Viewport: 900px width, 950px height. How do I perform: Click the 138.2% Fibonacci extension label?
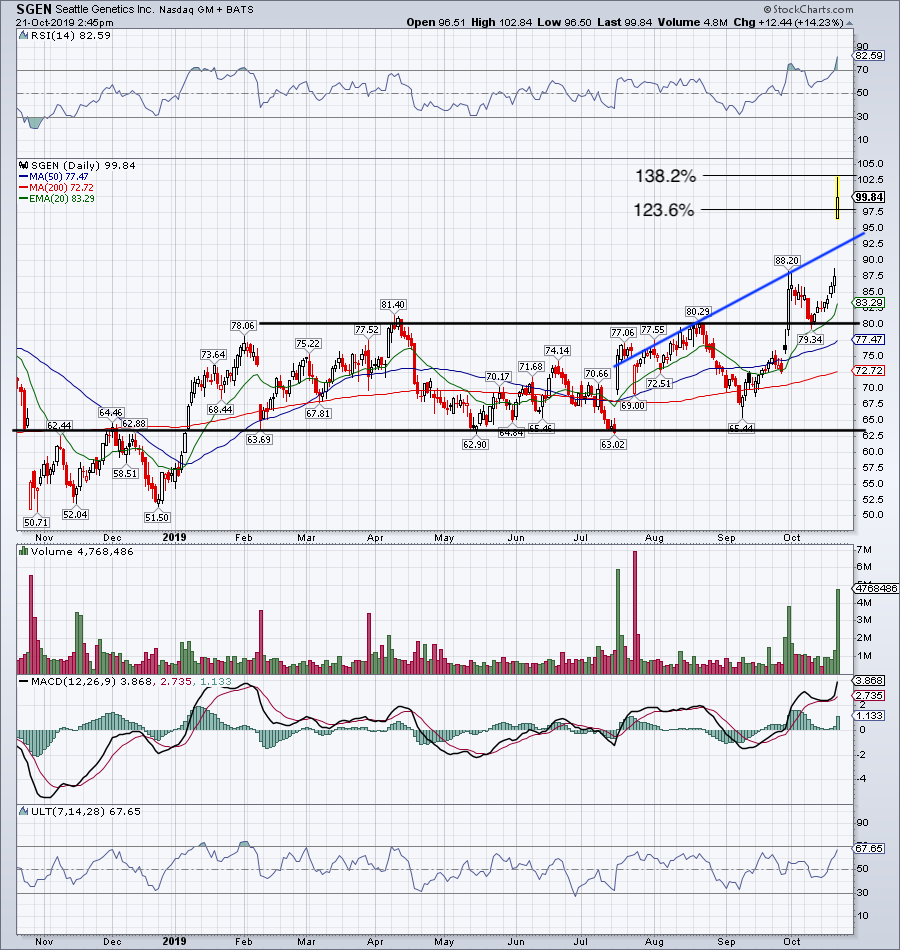coord(665,176)
